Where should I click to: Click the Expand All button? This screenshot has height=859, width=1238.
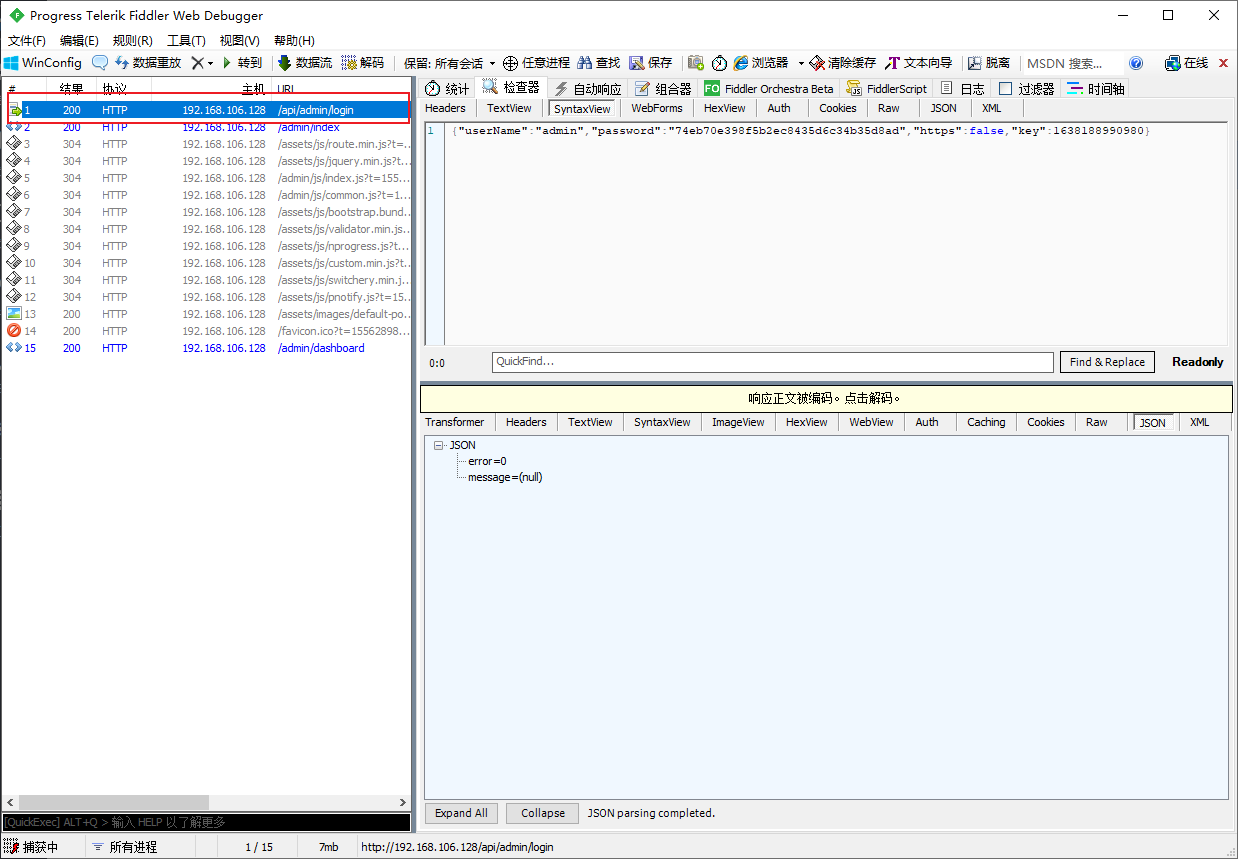tap(461, 813)
